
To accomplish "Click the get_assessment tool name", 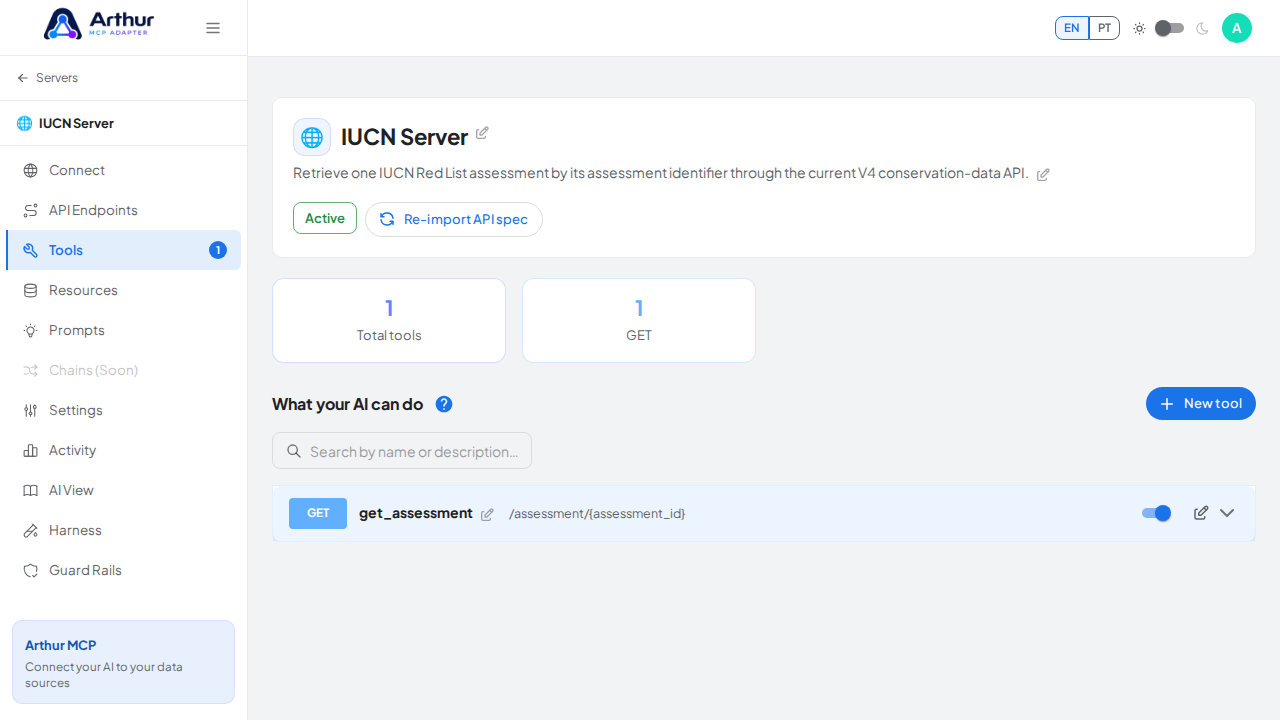I will [x=416, y=513].
